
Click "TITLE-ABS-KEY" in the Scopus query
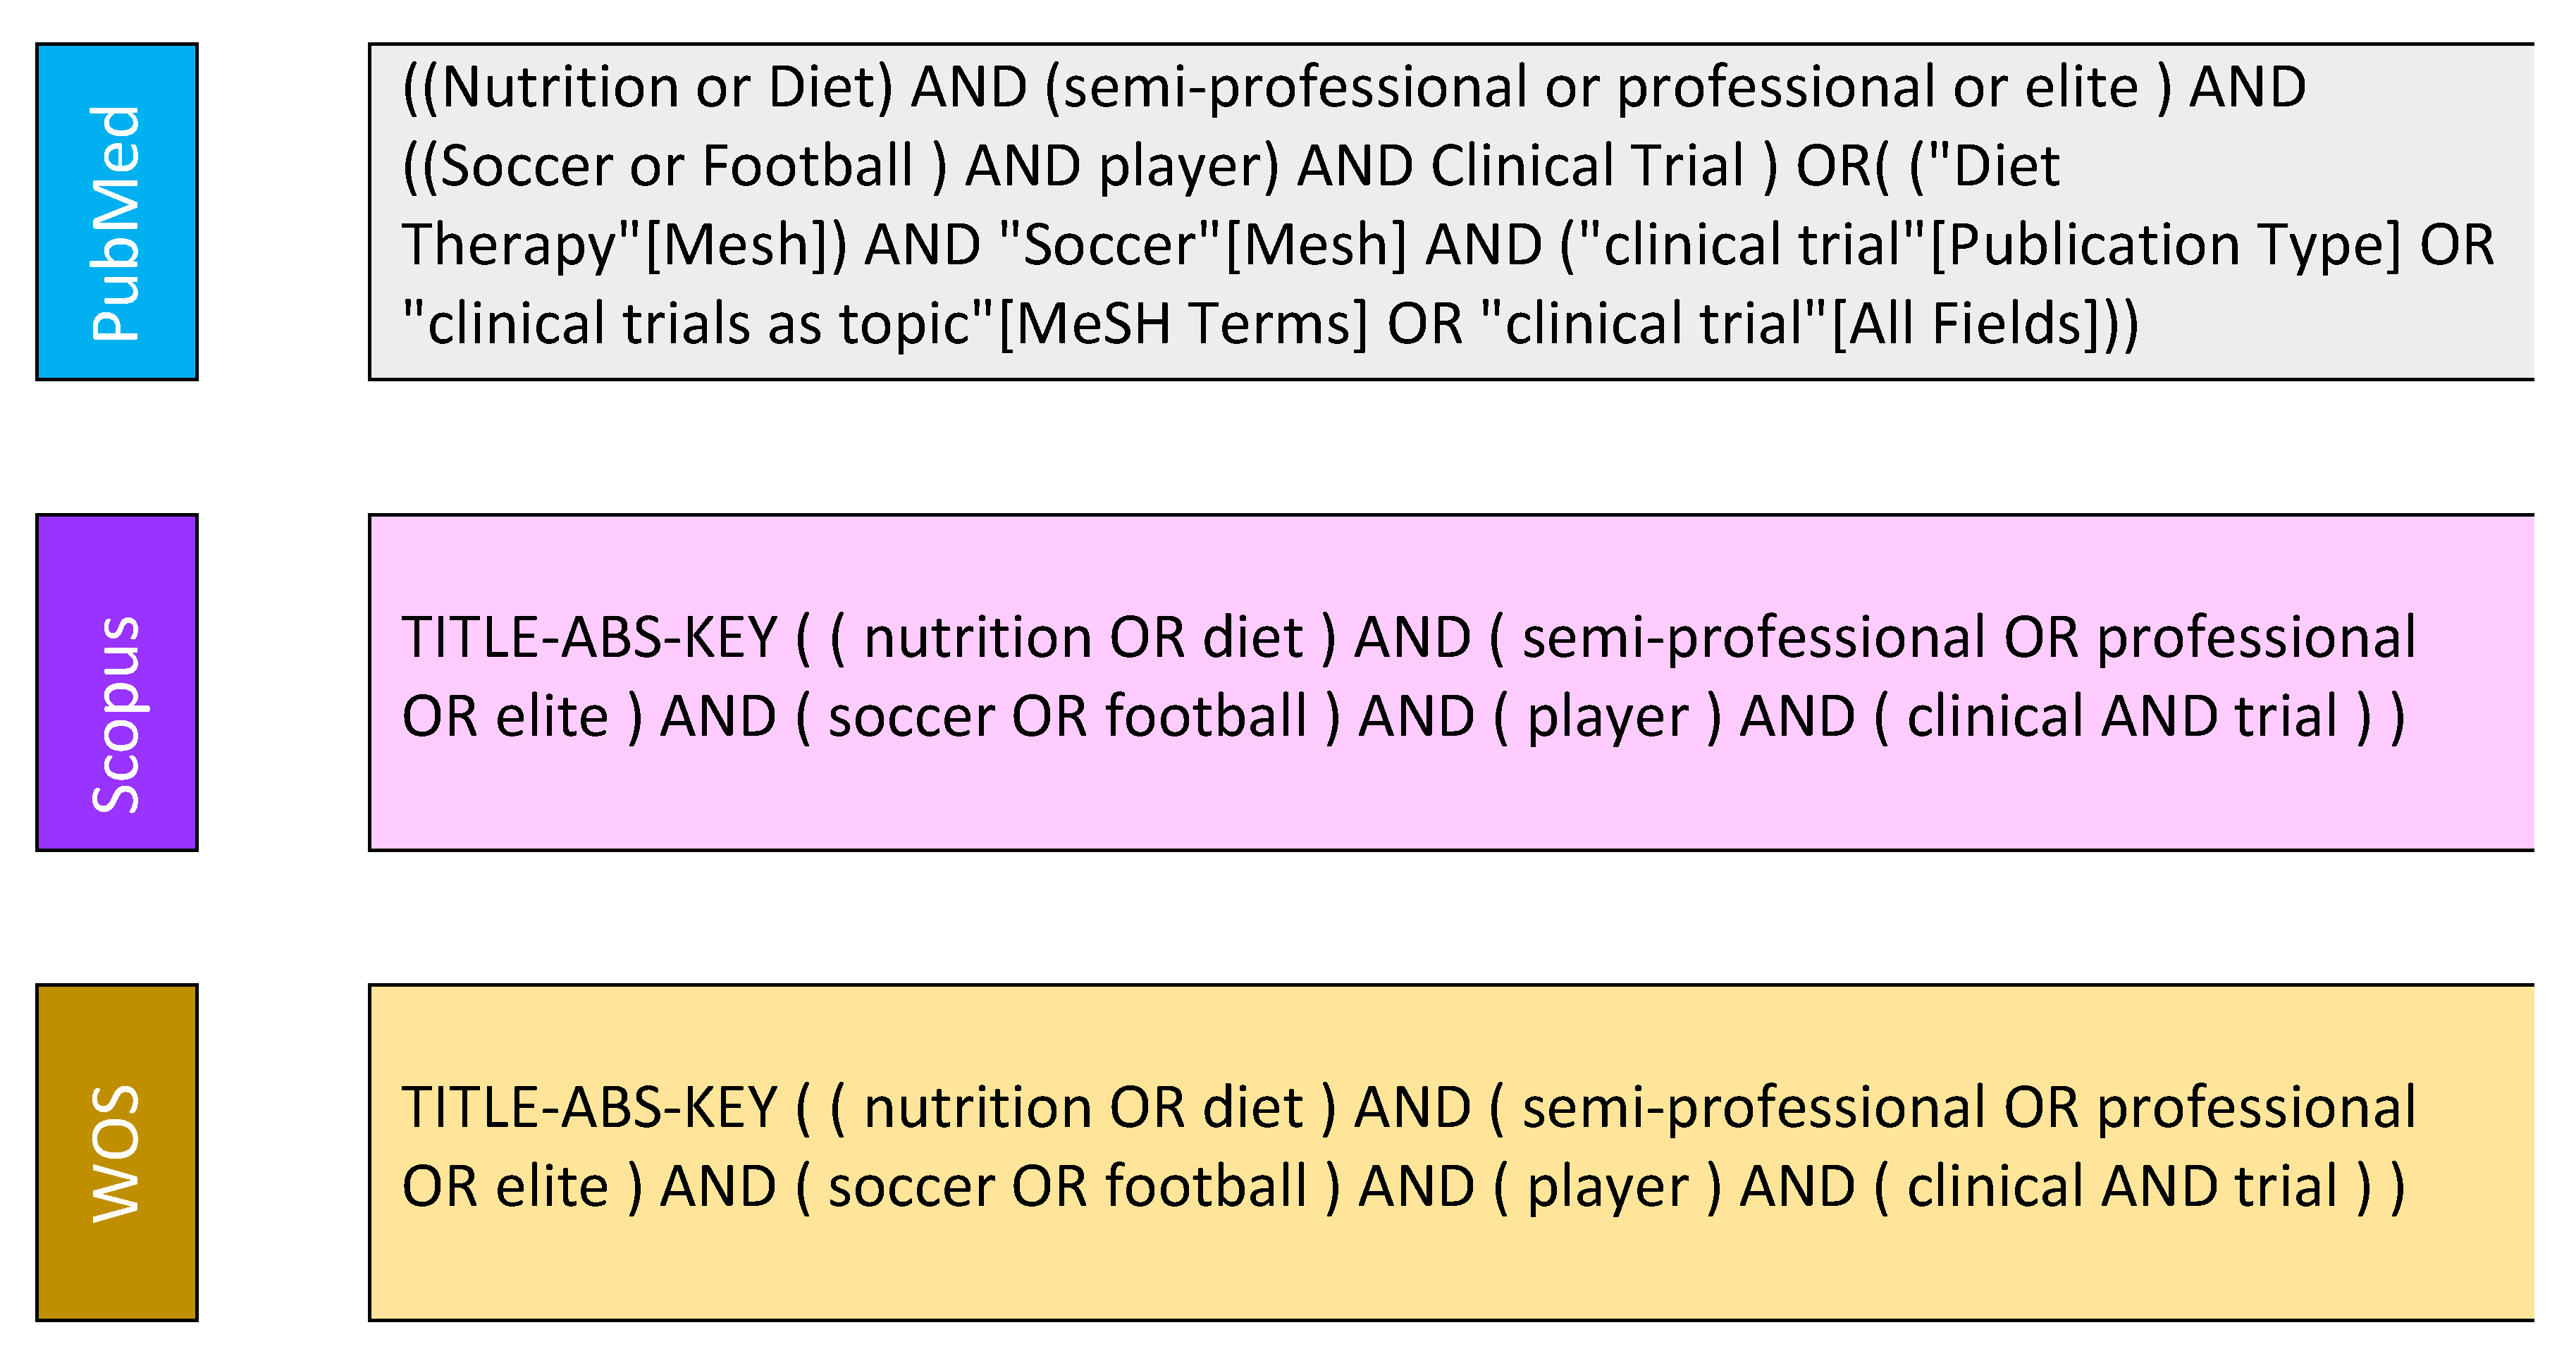pyautogui.click(x=589, y=639)
